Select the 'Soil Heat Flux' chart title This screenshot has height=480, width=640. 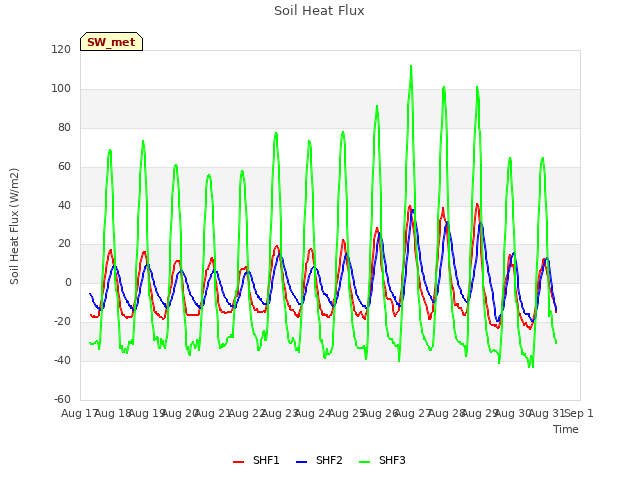pyautogui.click(x=319, y=11)
